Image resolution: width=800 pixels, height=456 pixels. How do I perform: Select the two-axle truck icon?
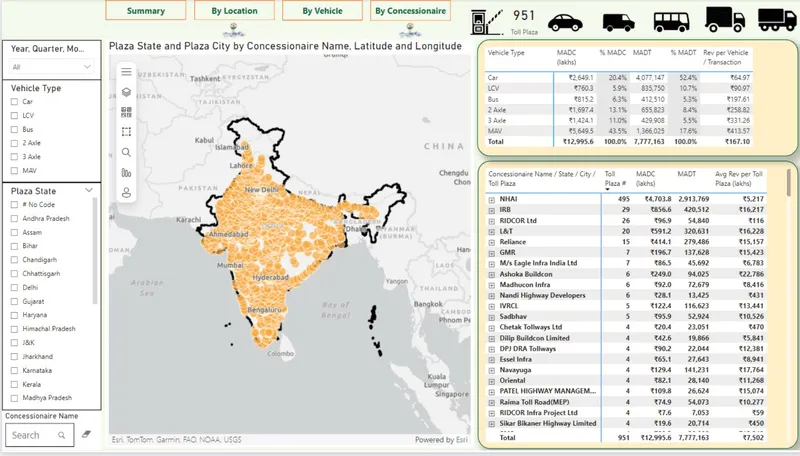[x=724, y=20]
